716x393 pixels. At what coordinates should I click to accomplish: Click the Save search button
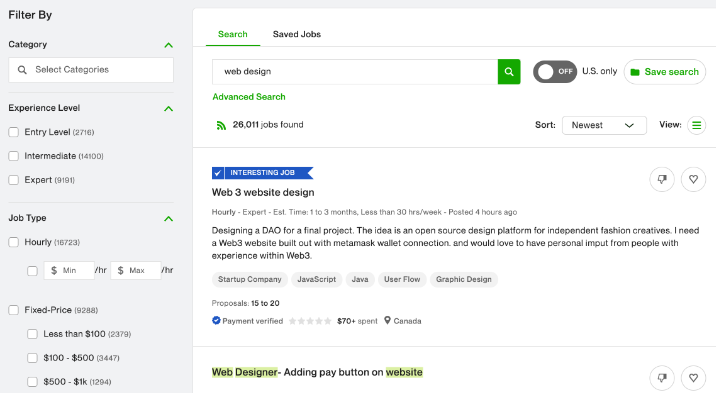coord(664,72)
